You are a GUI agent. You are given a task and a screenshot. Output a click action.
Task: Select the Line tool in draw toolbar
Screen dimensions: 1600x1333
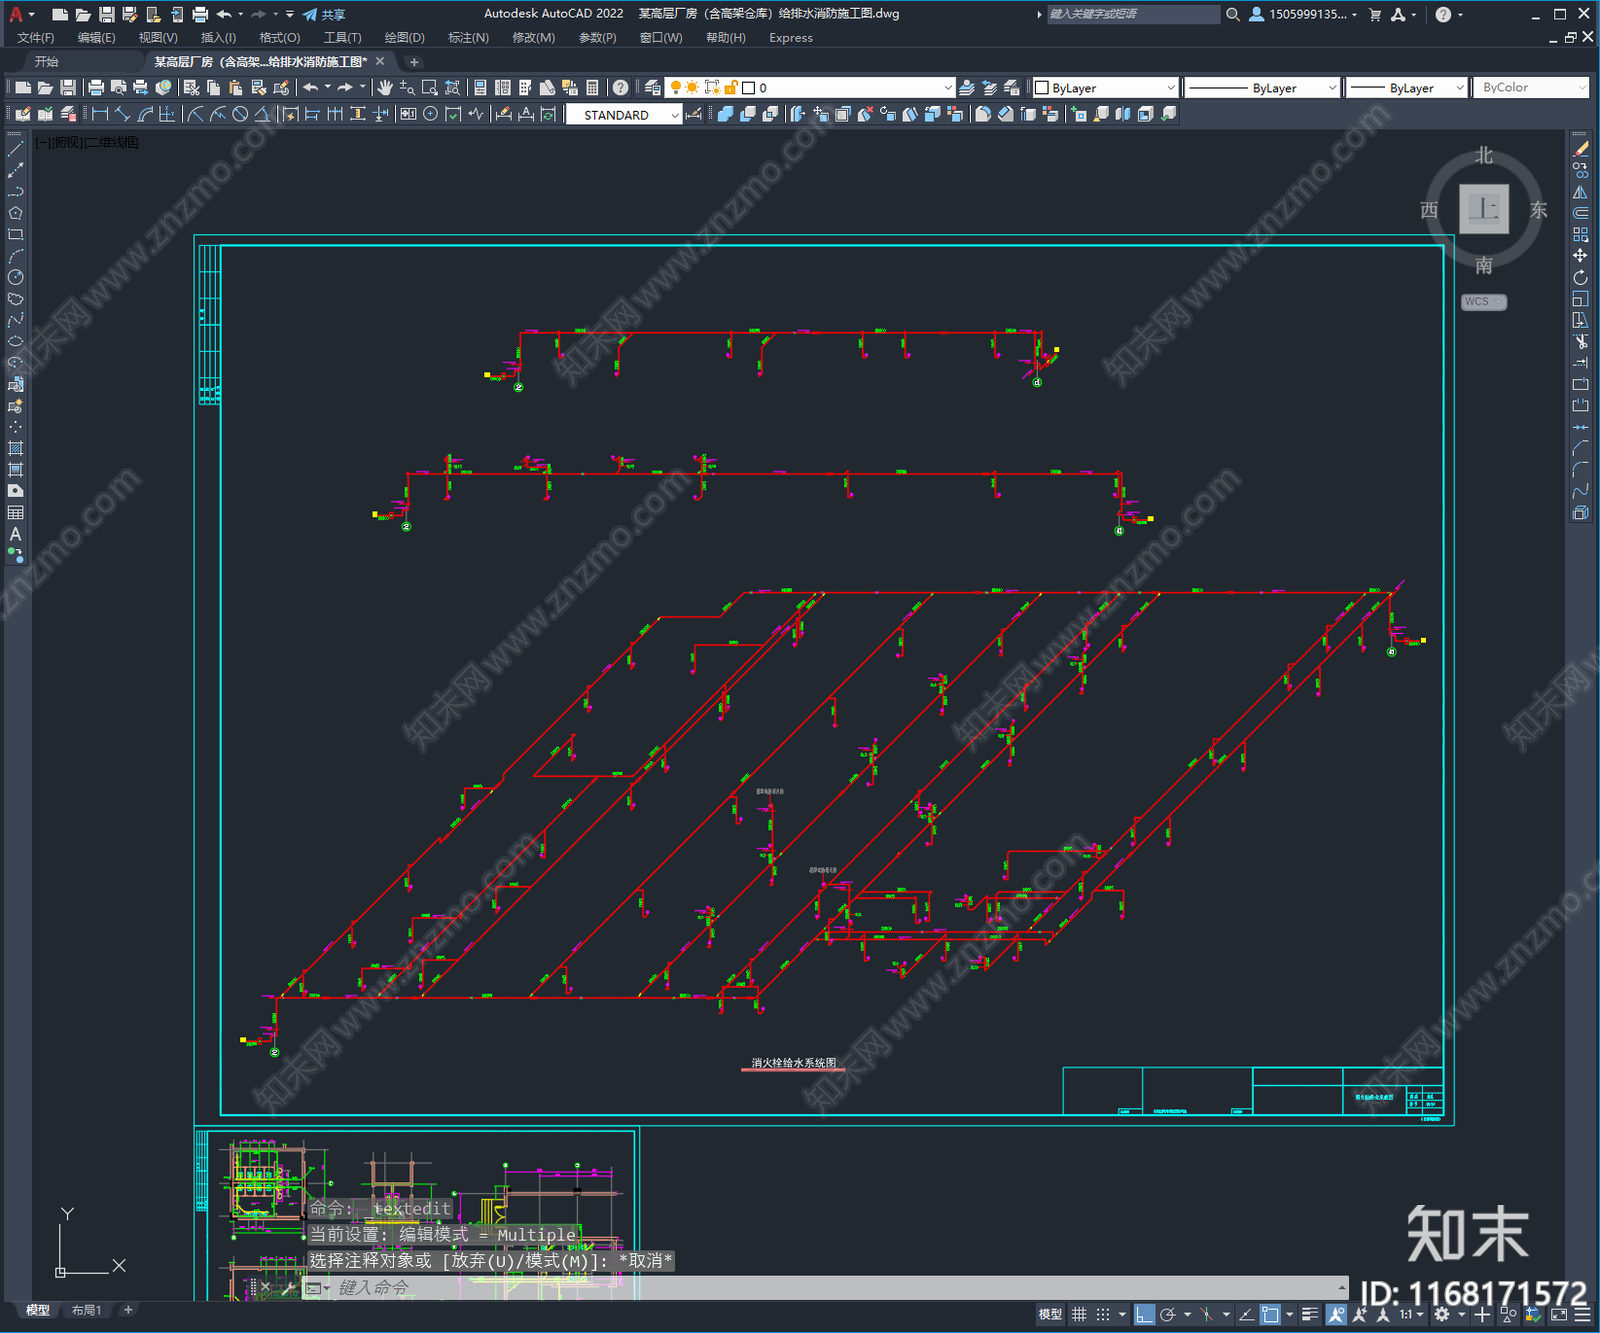[x=15, y=149]
